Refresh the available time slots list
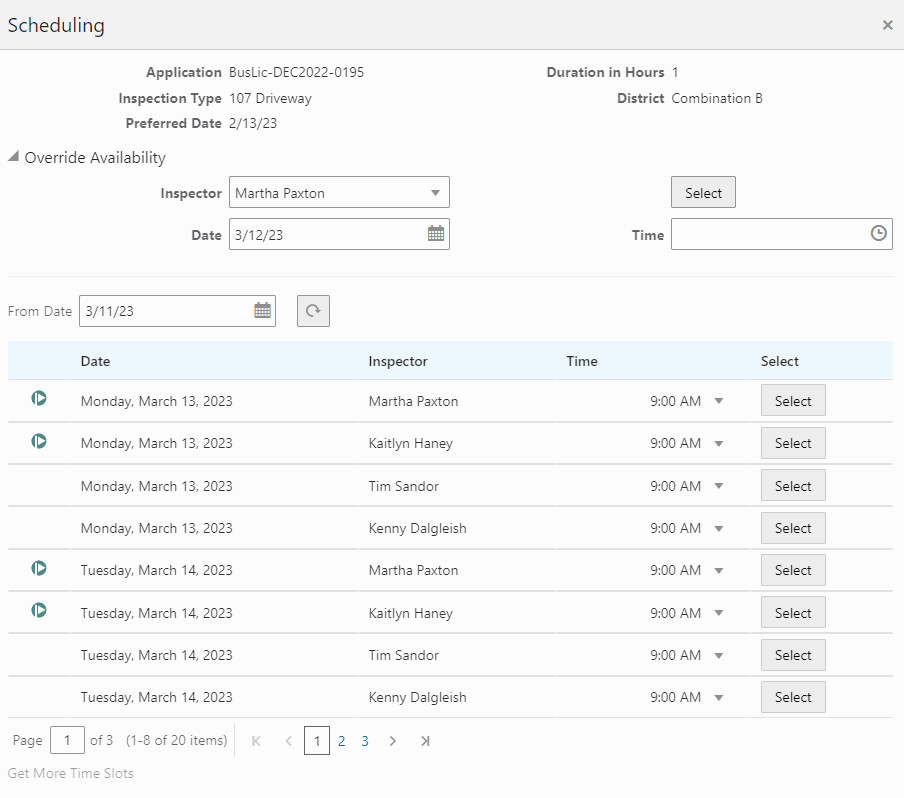 click(313, 310)
